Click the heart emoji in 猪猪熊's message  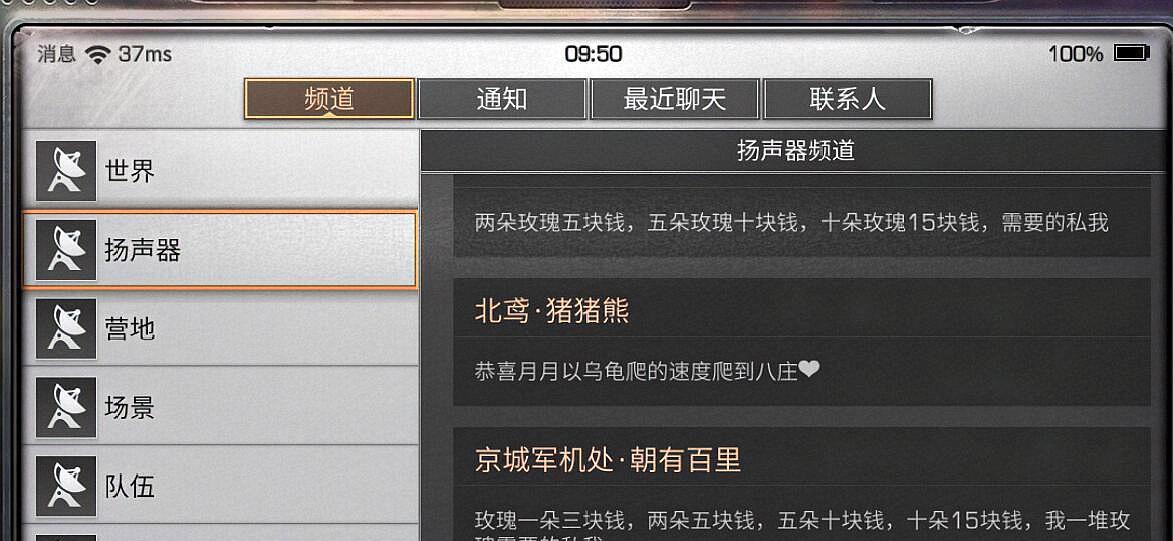[809, 369]
